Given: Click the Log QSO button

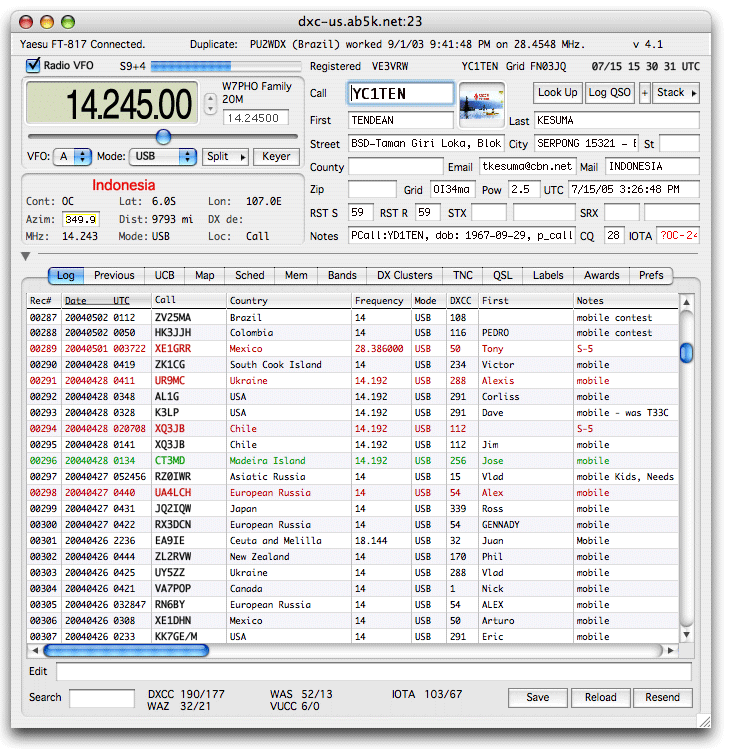Looking at the screenshot, I should tap(610, 93).
